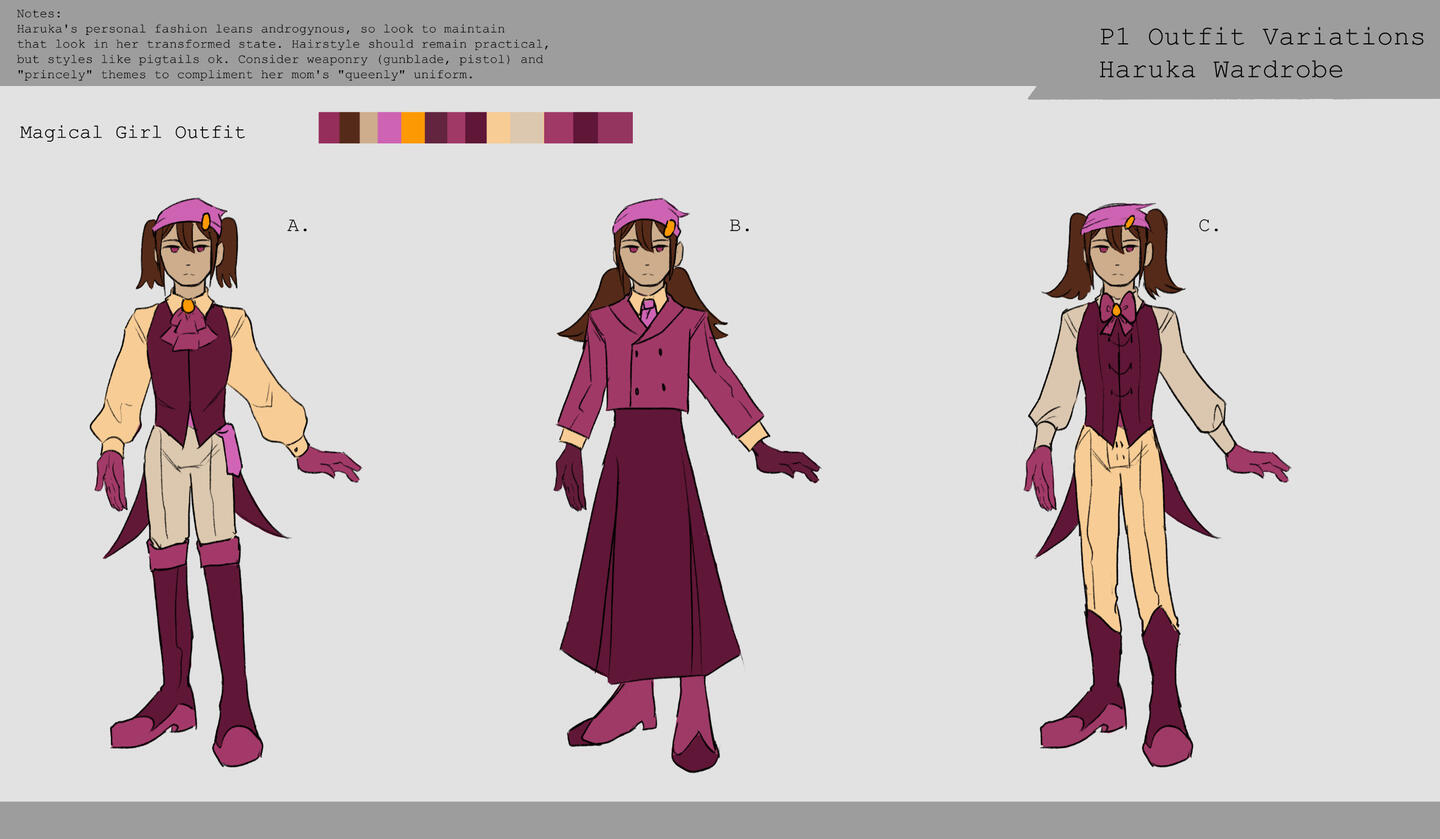Viewport: 1440px width, 839px height.
Task: Click the 'P1 Outfit Variations' title
Action: pos(1262,37)
